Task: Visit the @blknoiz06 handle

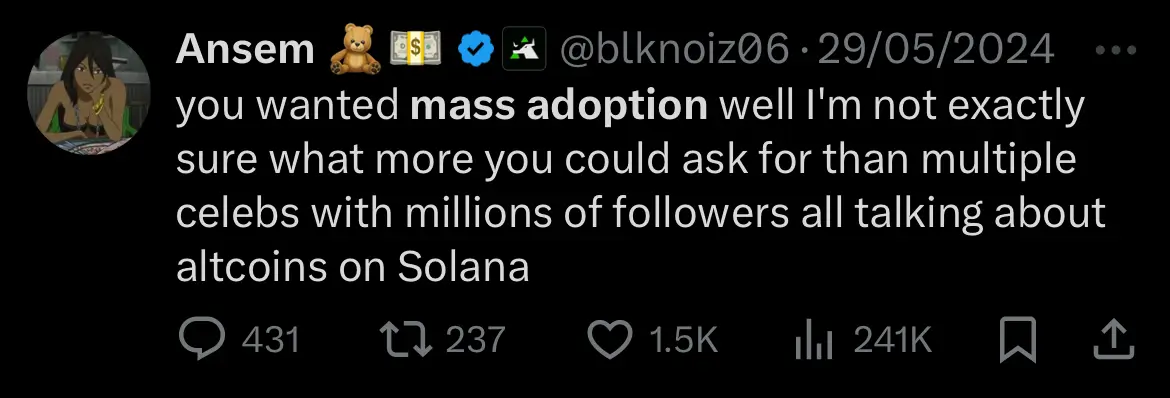Action: click(x=674, y=50)
